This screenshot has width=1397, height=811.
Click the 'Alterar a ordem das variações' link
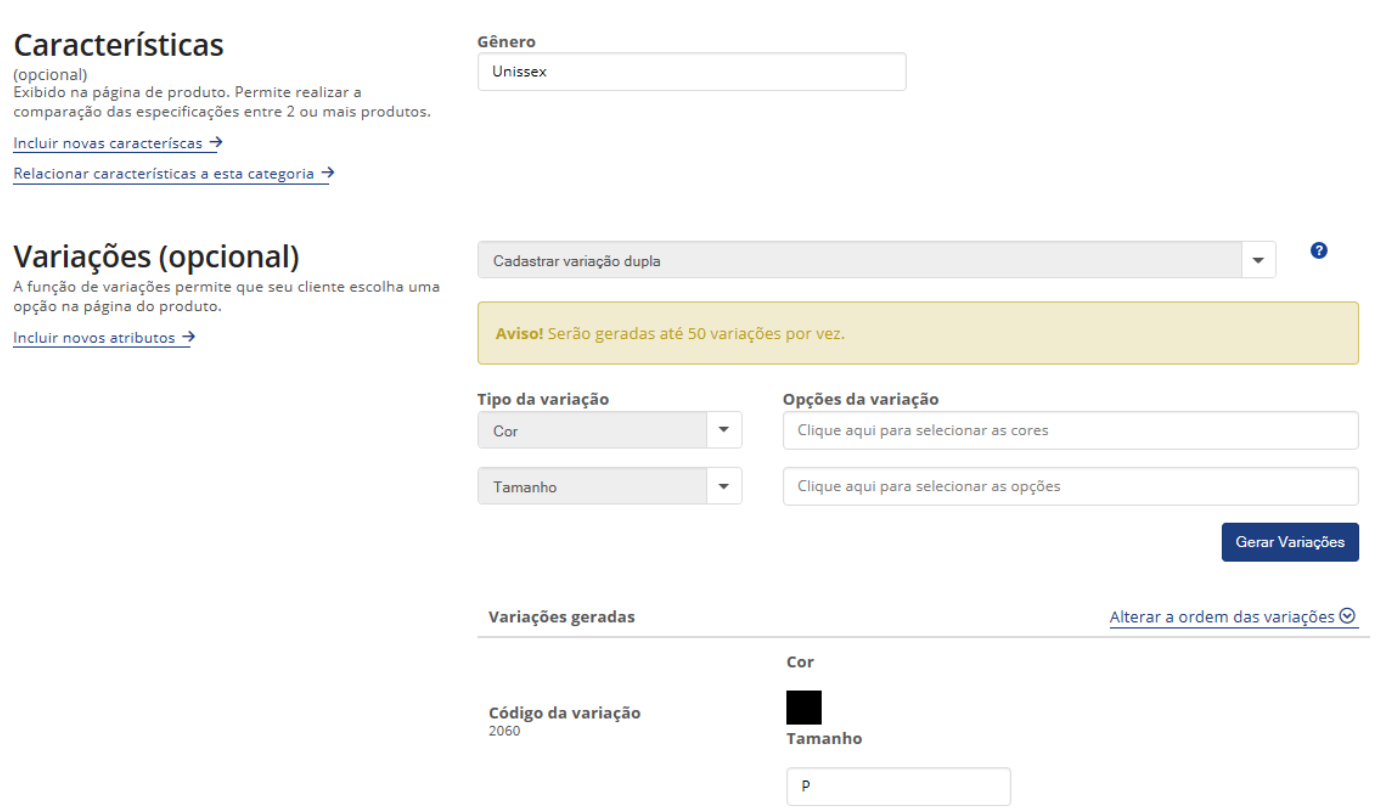click(x=1221, y=617)
